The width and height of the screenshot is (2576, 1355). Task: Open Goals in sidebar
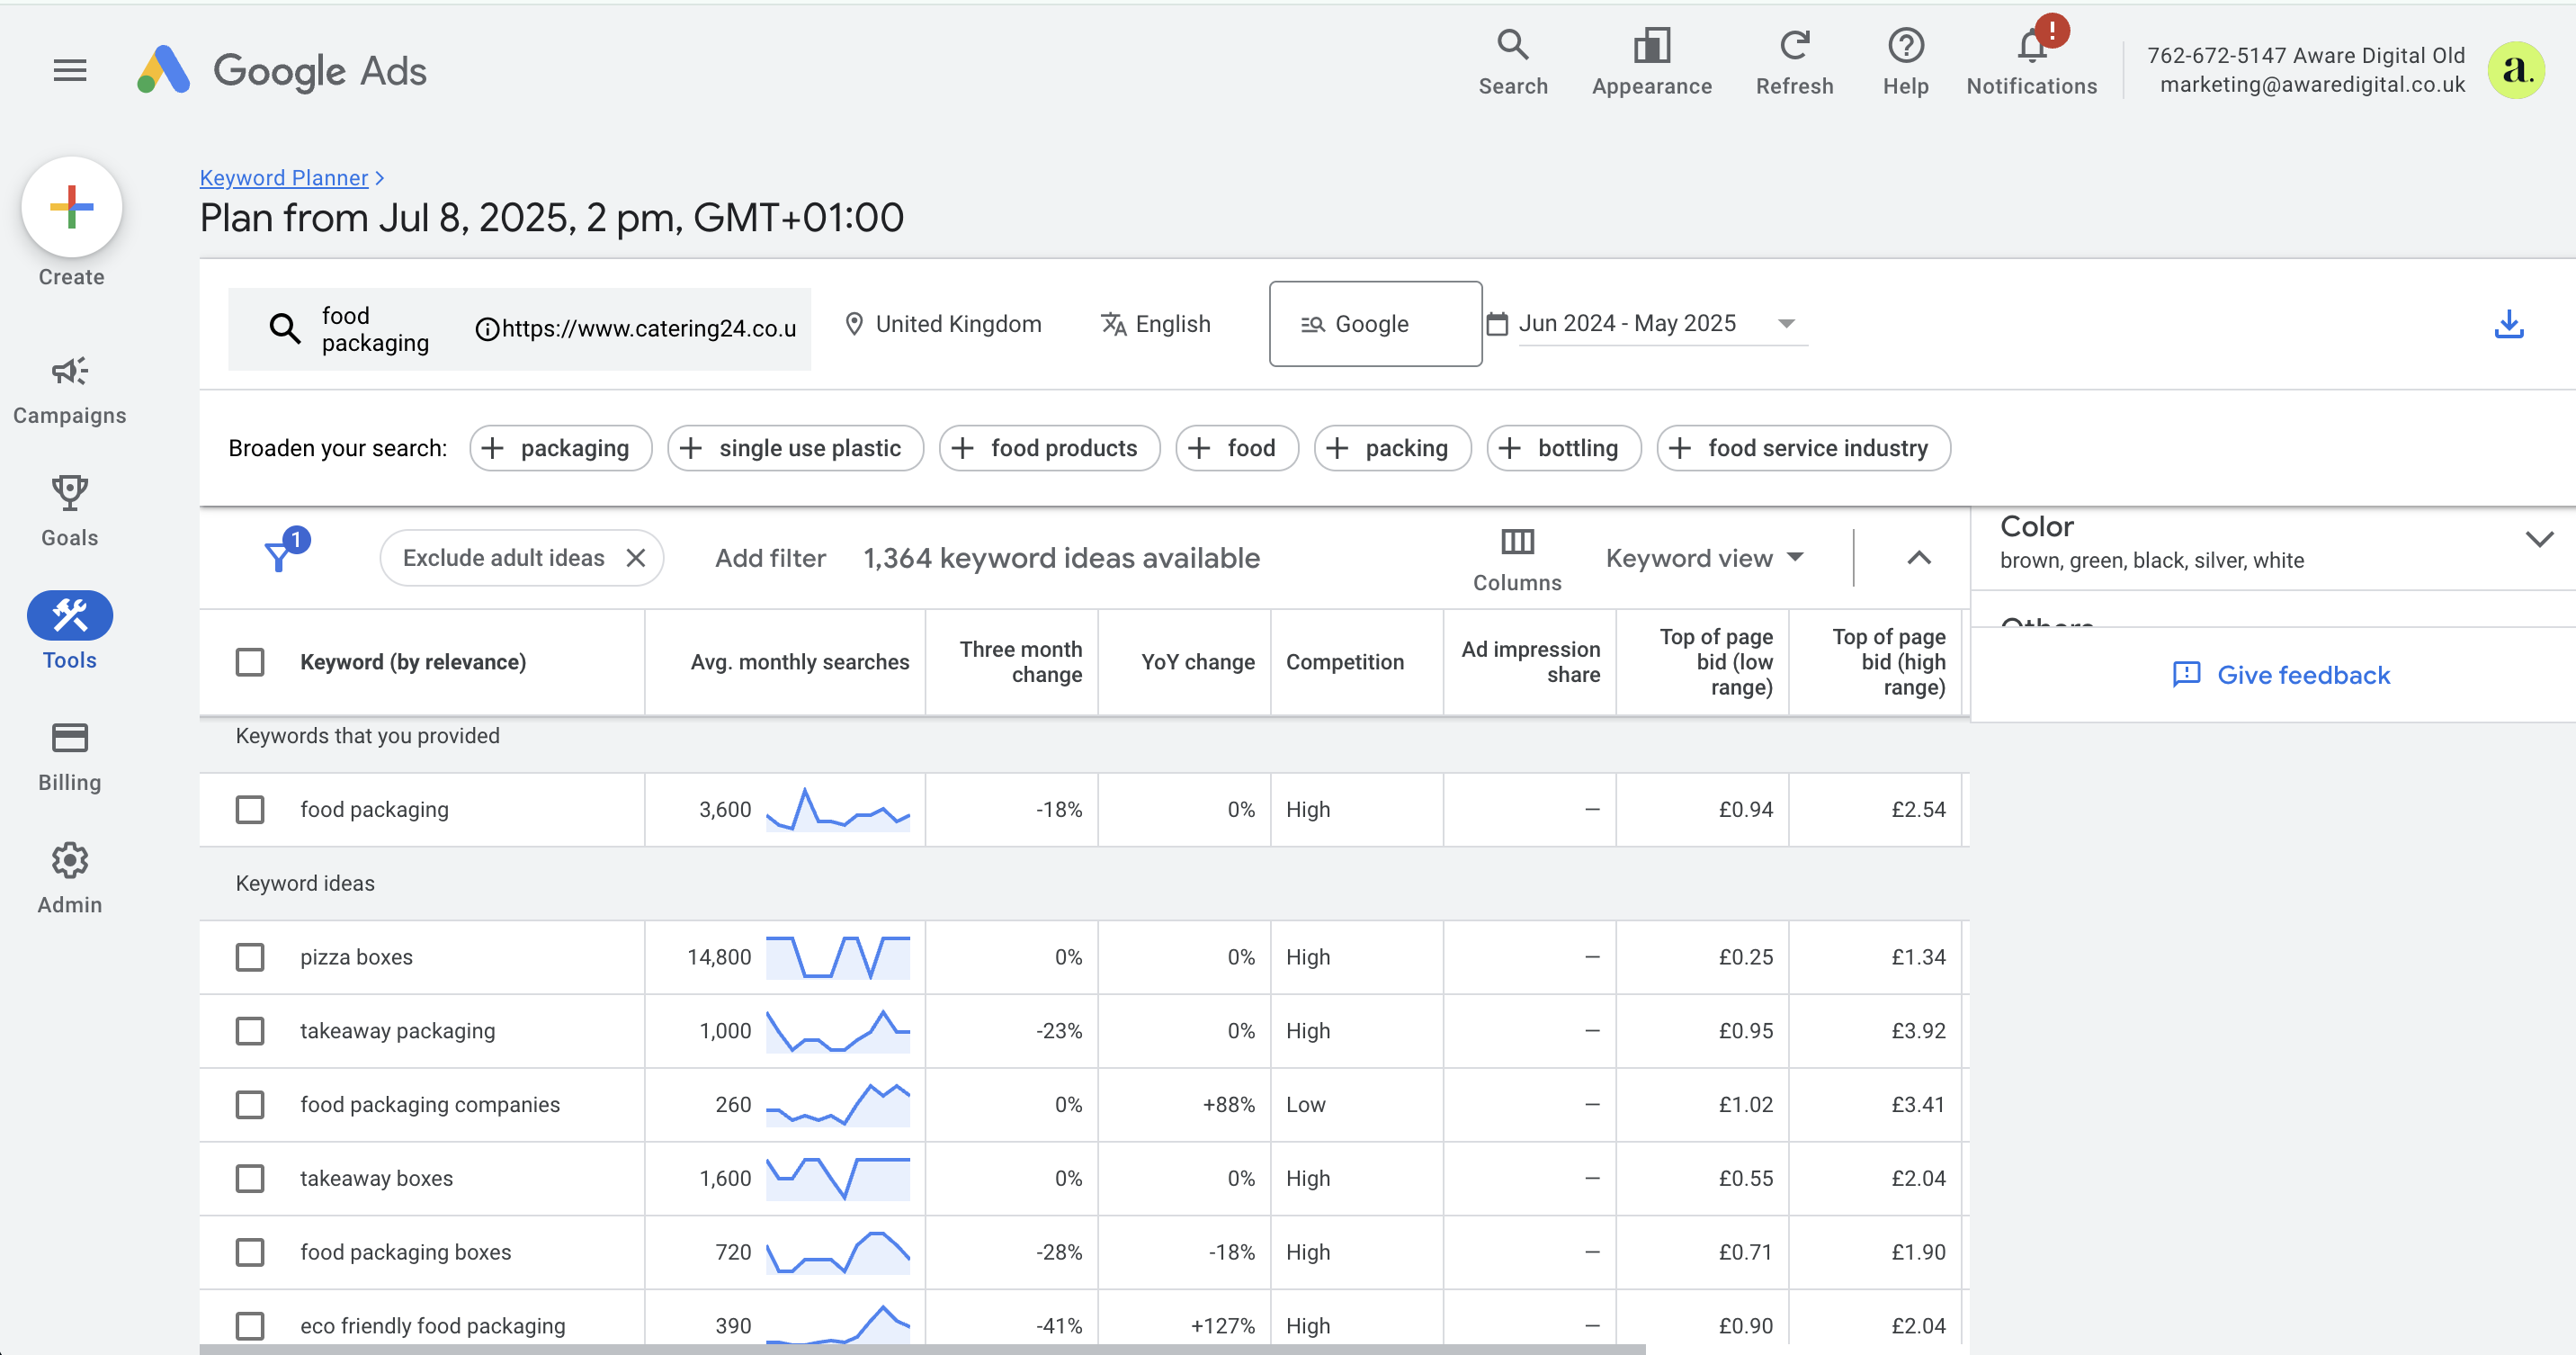(70, 512)
